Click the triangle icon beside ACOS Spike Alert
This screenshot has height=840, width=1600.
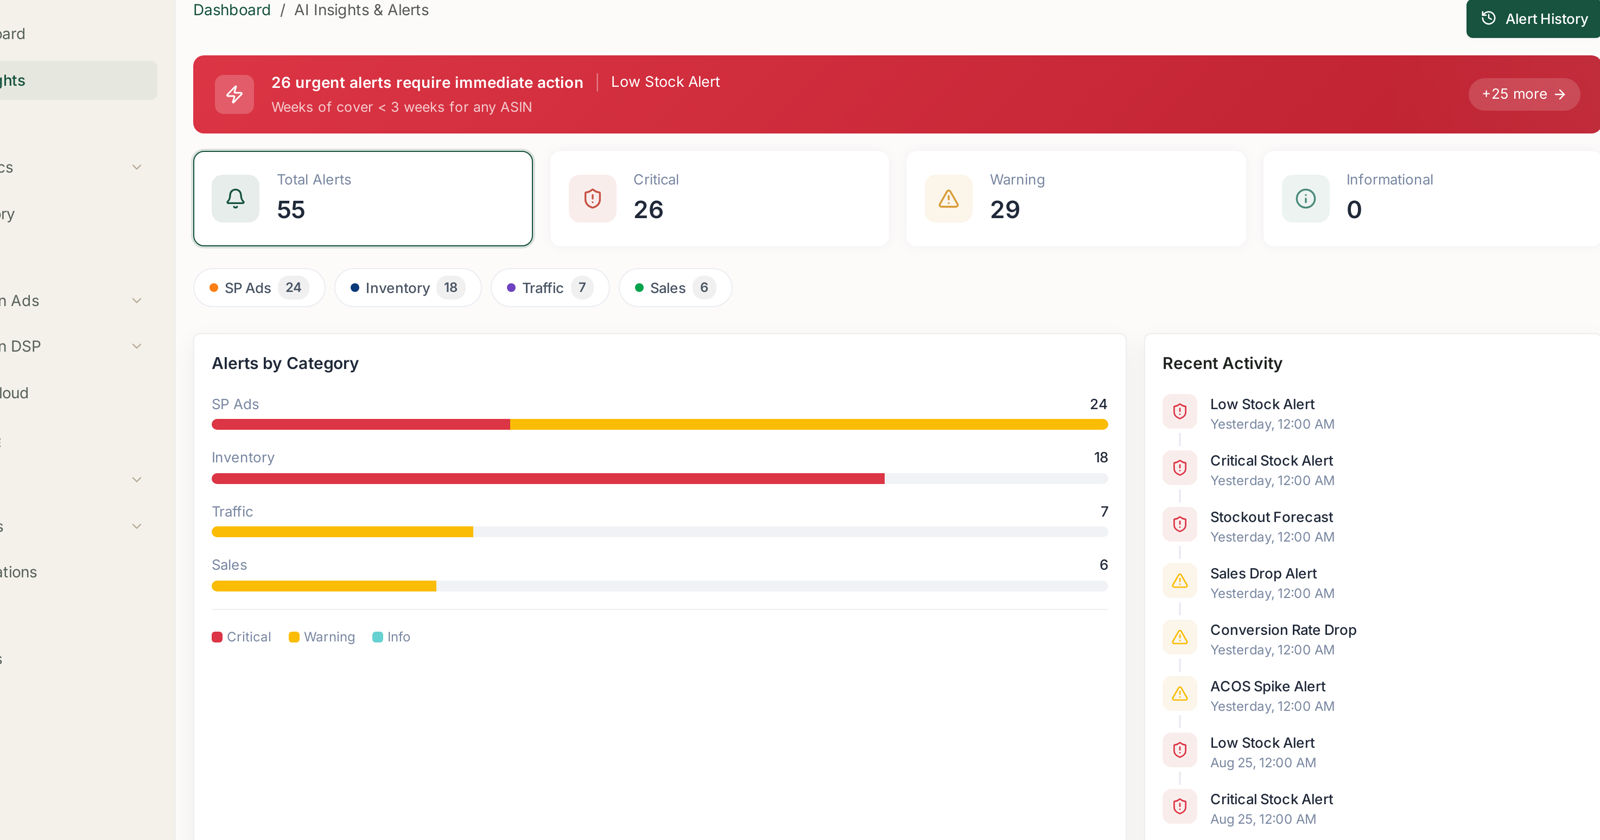pos(1179,693)
